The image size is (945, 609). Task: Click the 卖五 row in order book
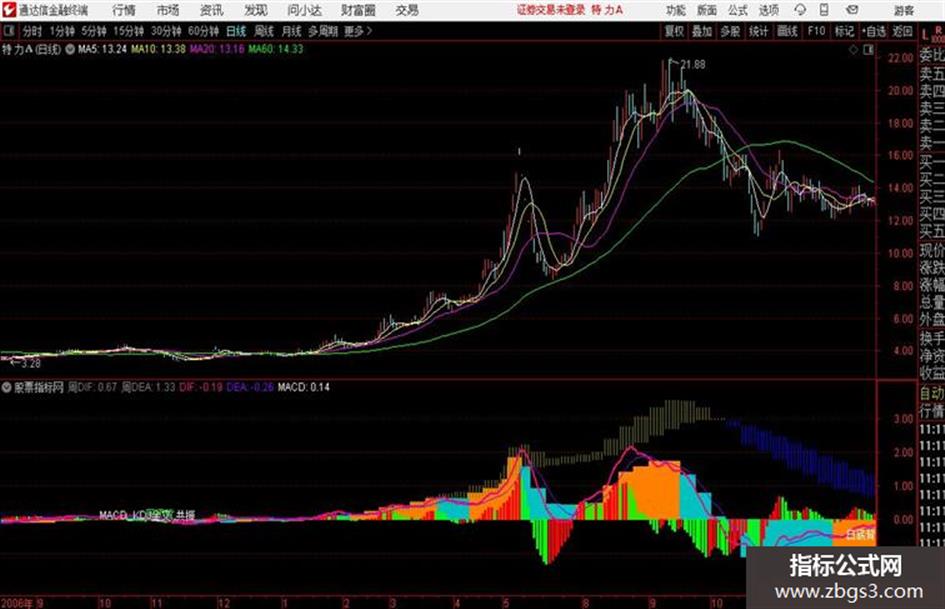(x=932, y=74)
